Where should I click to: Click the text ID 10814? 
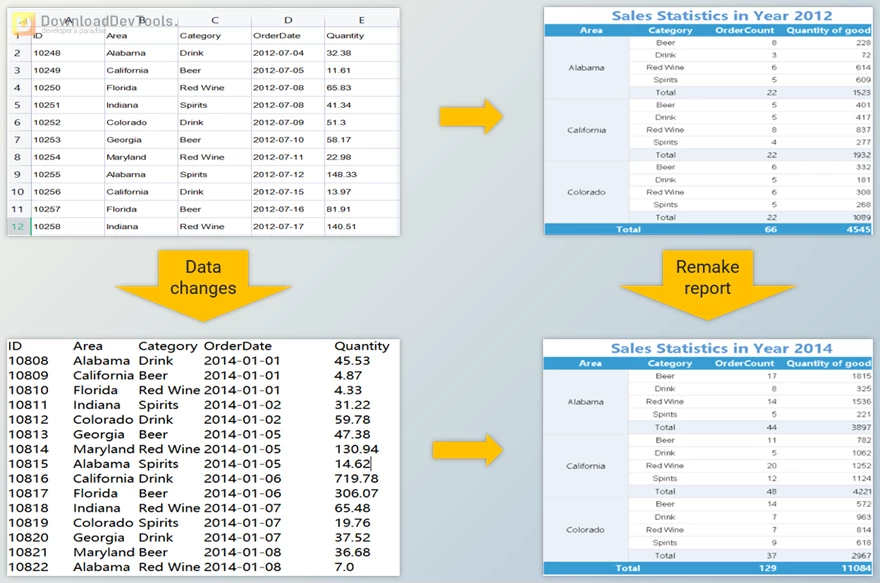pyautogui.click(x=28, y=449)
